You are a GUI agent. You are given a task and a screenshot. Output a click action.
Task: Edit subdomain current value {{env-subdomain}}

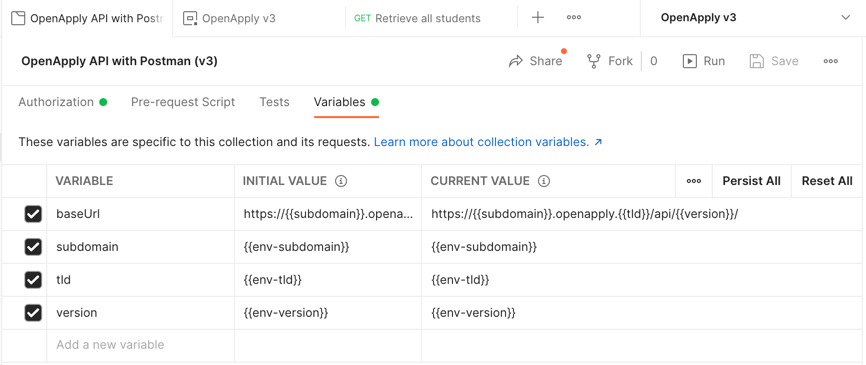642,247
